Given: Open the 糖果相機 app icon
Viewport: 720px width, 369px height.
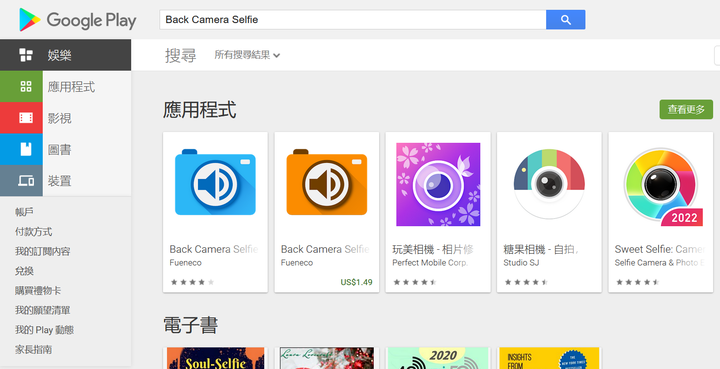Looking at the screenshot, I should click(549, 184).
